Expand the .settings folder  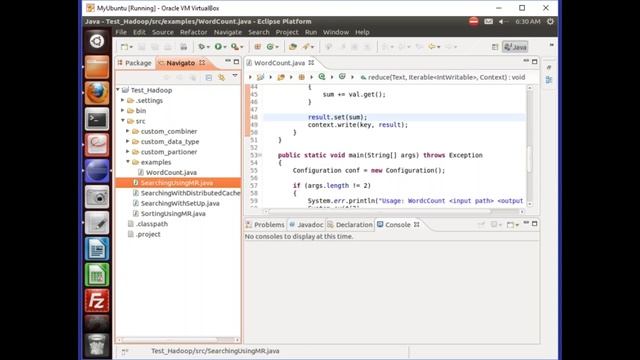[122, 100]
